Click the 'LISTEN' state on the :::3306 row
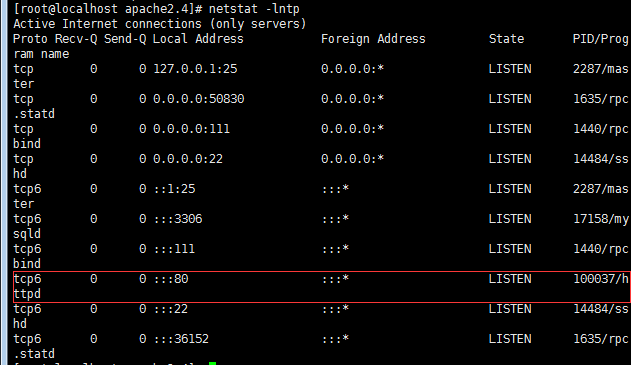This screenshot has width=631, height=365. click(510, 219)
